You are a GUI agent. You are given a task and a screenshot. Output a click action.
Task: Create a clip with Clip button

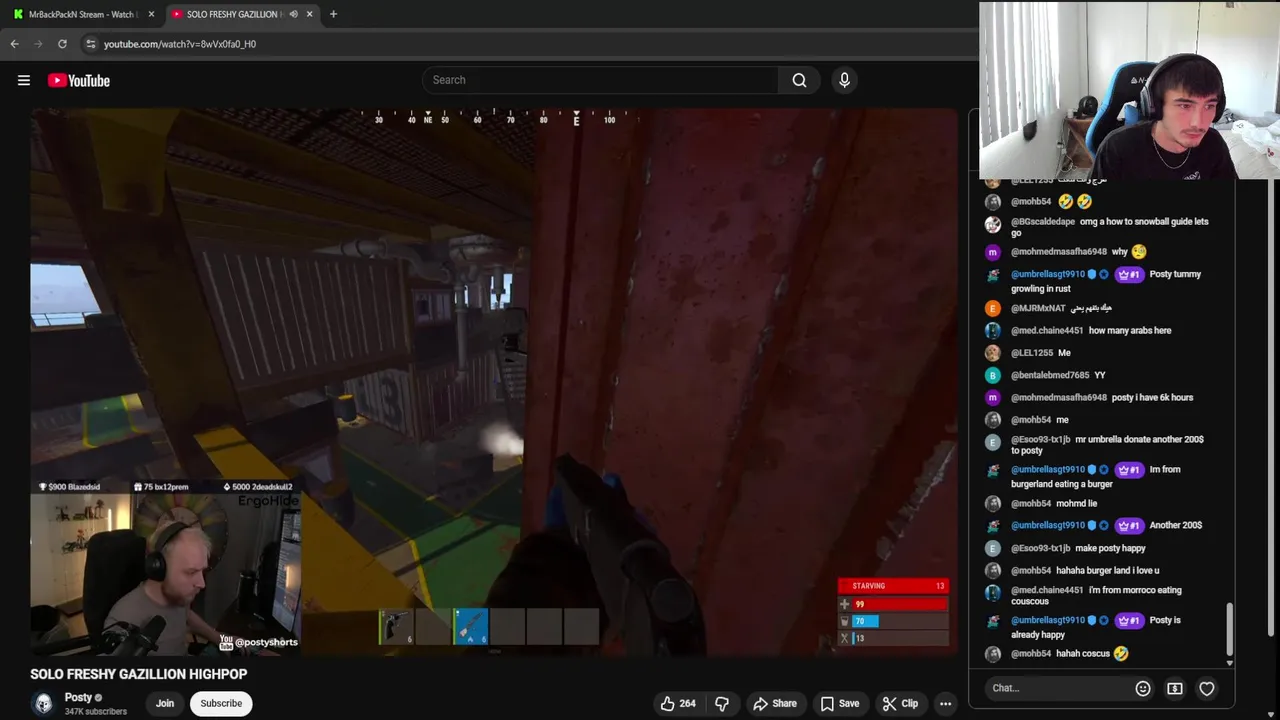tap(900, 703)
